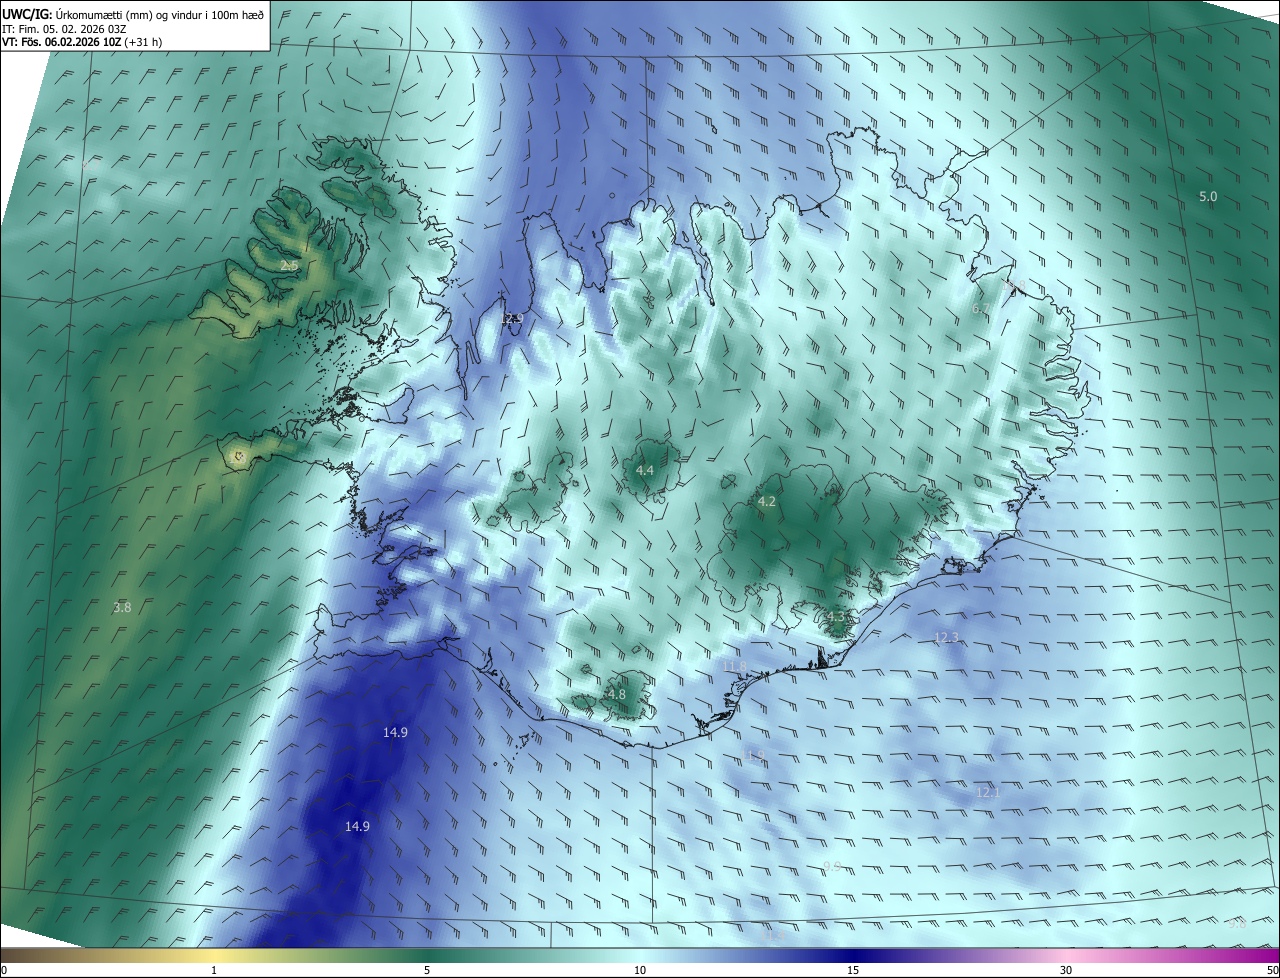Click the "IT: Fim. 05. 02. 2026 03Z" line
Screen dimensions: 1280x978
point(62,29)
